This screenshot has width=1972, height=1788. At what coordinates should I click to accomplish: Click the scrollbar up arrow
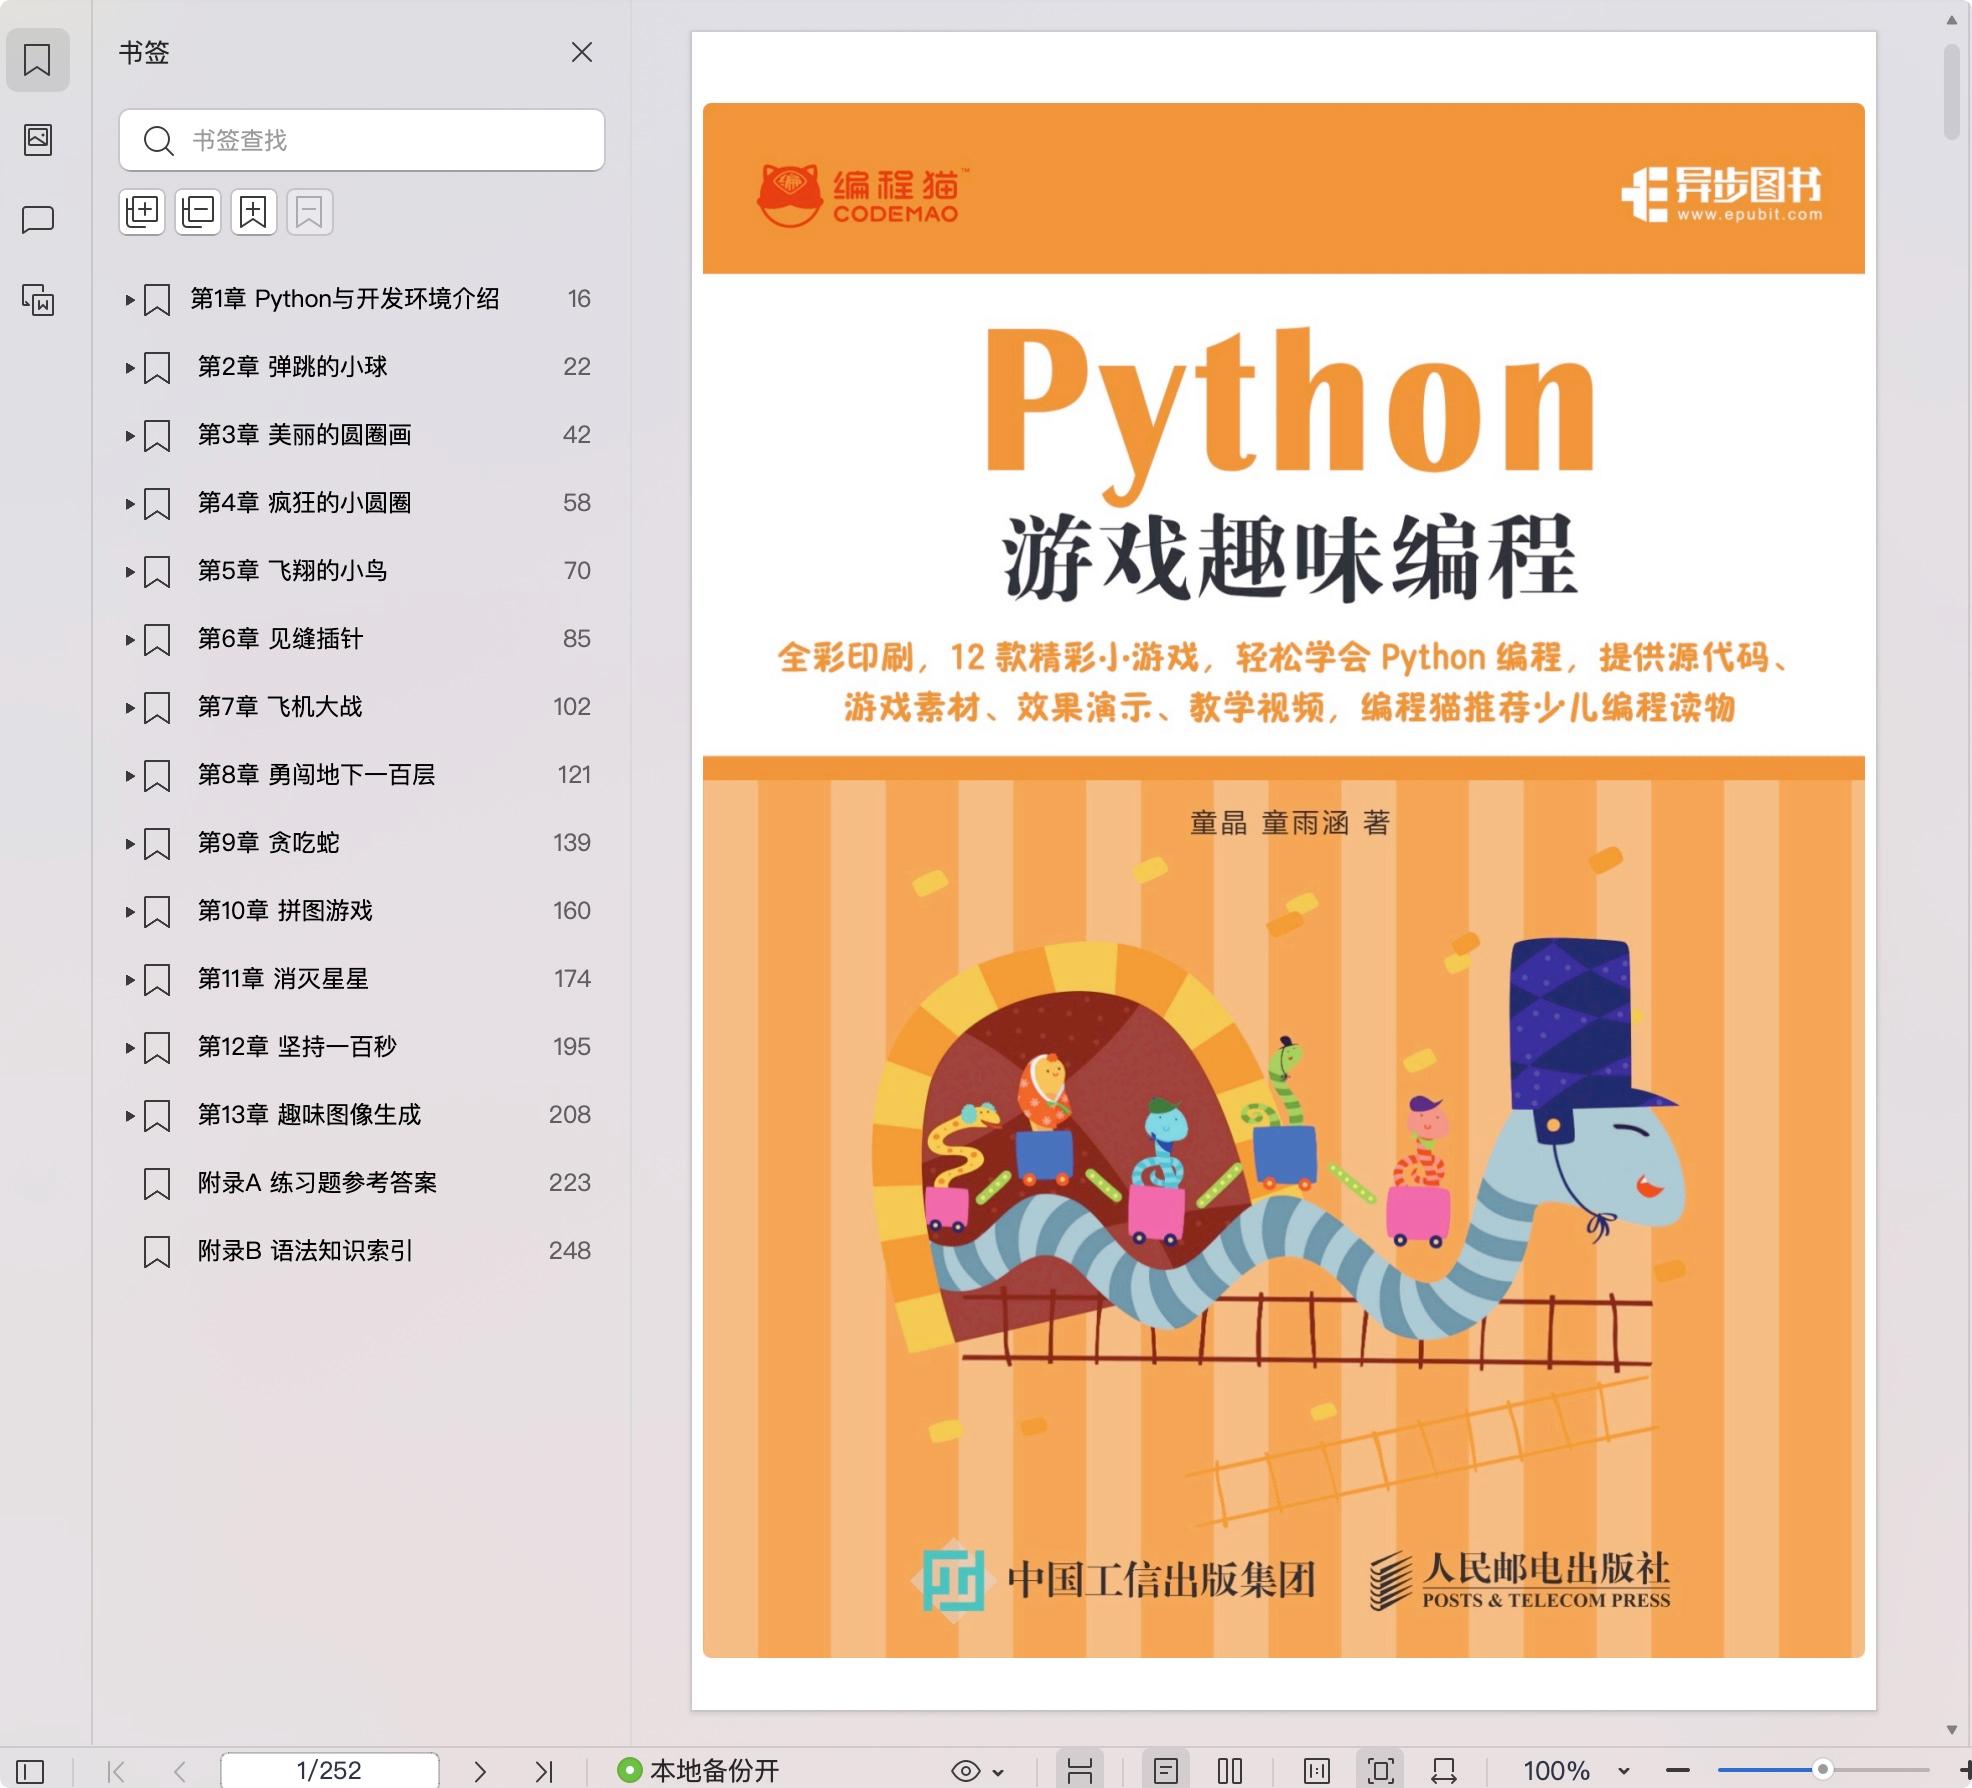1952,20
